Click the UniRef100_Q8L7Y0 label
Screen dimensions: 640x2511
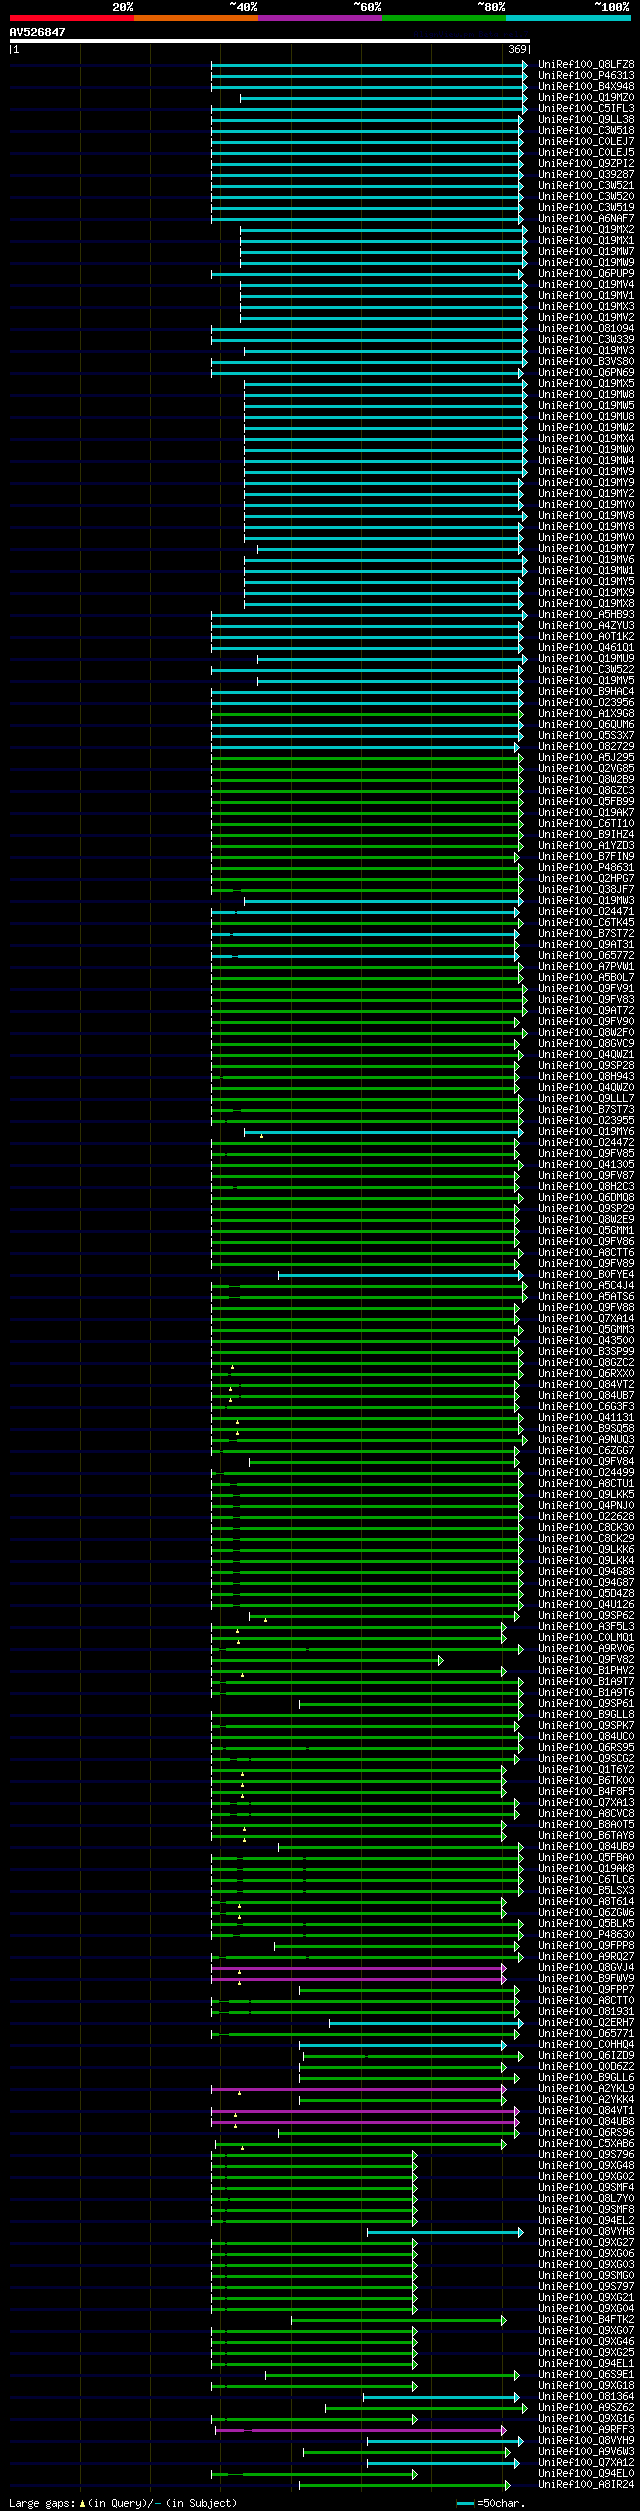click(586, 2199)
